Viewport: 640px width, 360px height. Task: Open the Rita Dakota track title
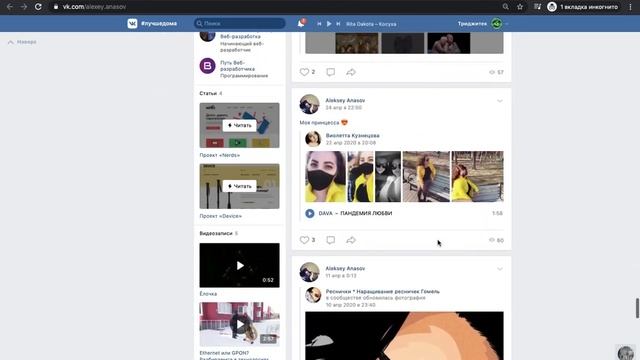pyautogui.click(x=371, y=24)
